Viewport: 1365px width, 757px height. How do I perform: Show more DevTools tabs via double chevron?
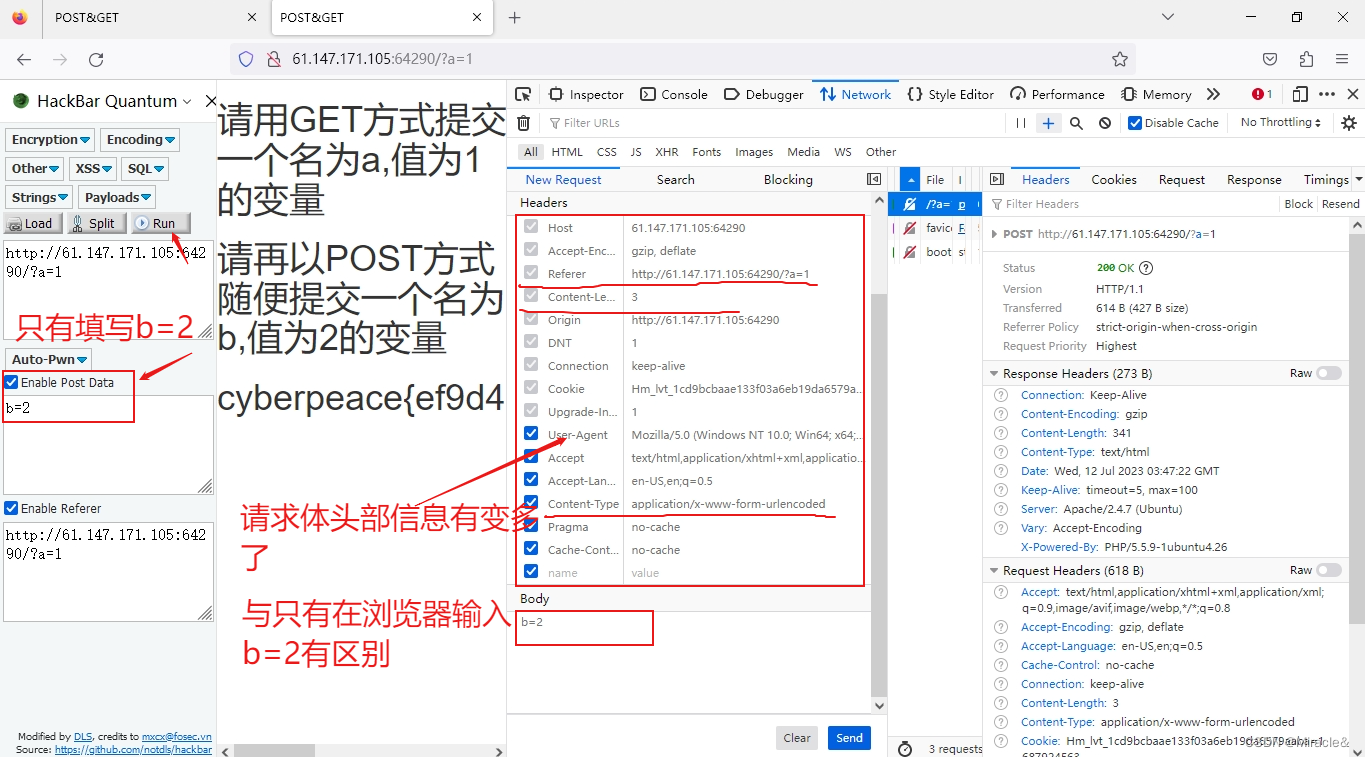tap(1213, 94)
